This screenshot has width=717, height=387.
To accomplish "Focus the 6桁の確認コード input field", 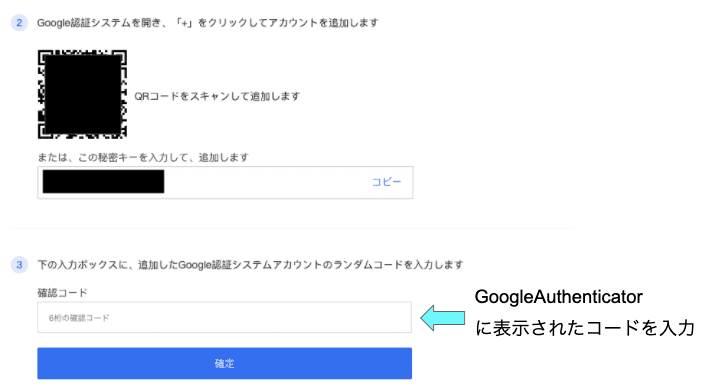I will (225, 317).
